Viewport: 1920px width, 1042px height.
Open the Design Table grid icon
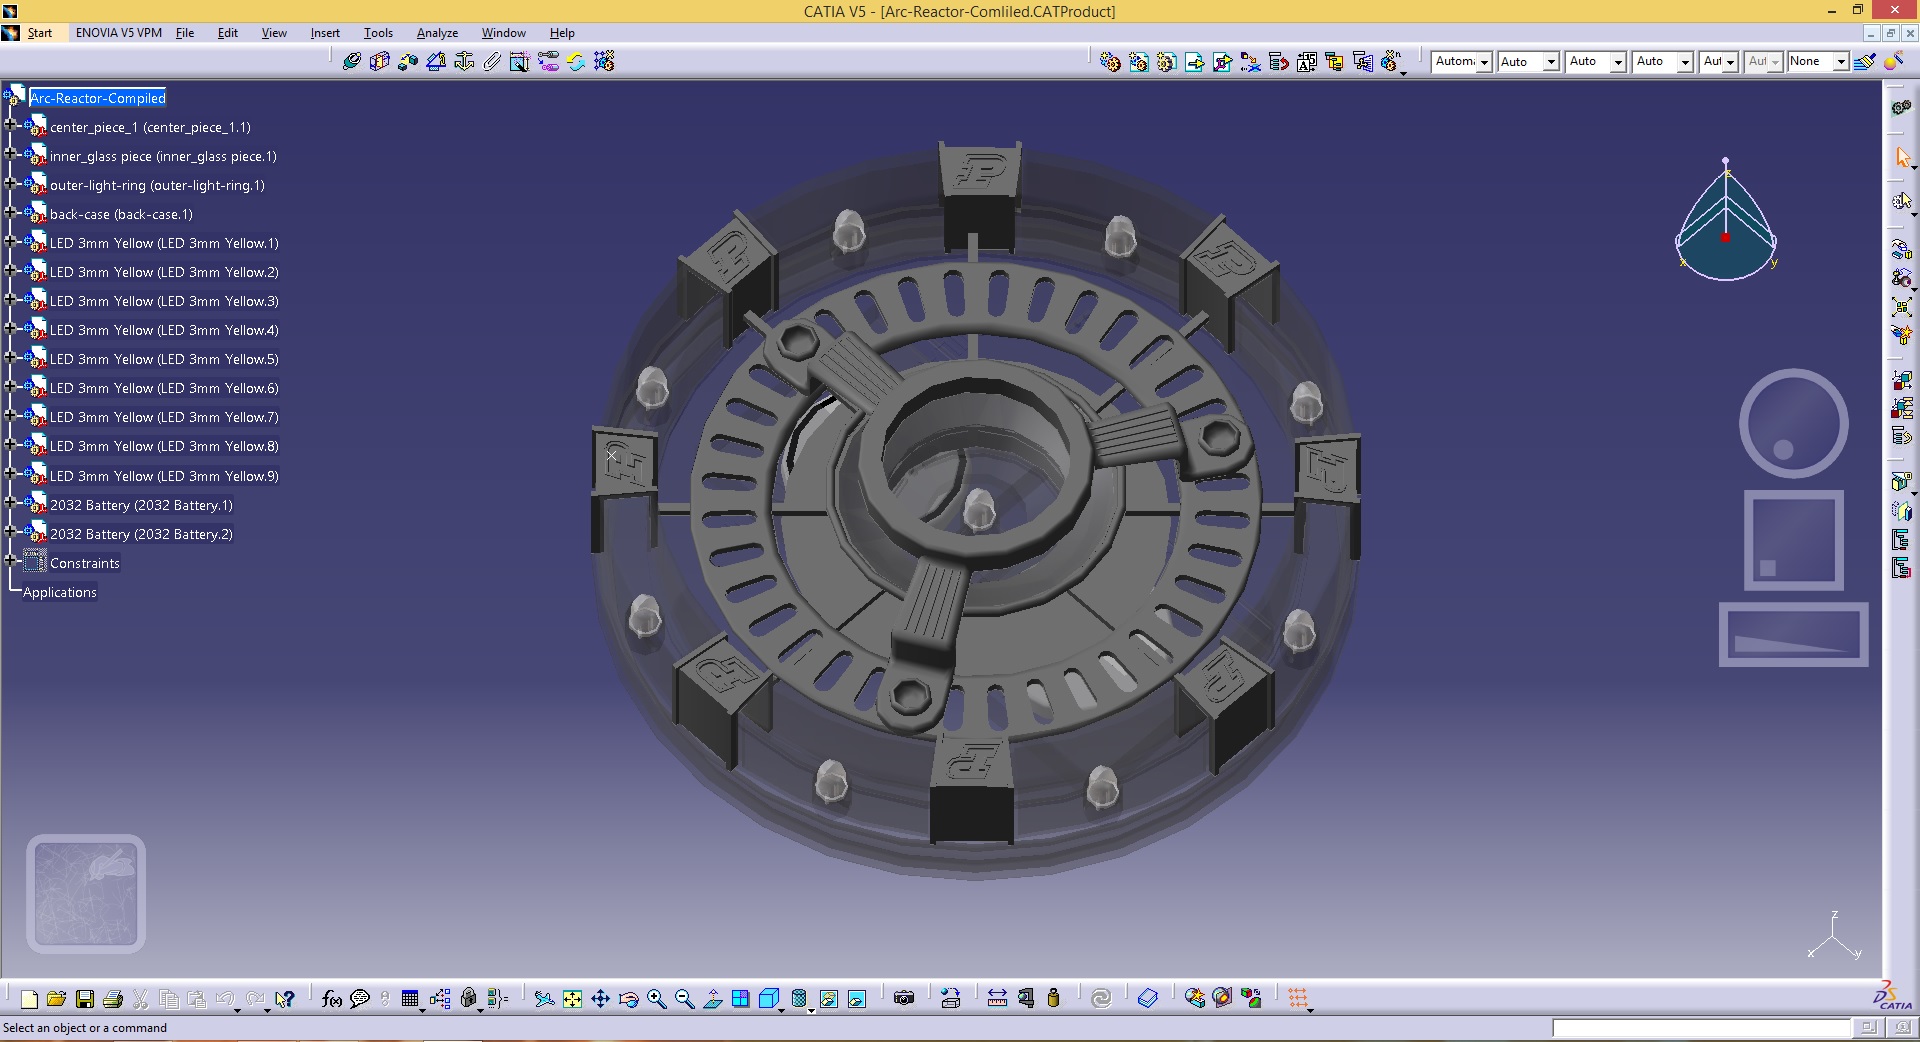pyautogui.click(x=410, y=998)
